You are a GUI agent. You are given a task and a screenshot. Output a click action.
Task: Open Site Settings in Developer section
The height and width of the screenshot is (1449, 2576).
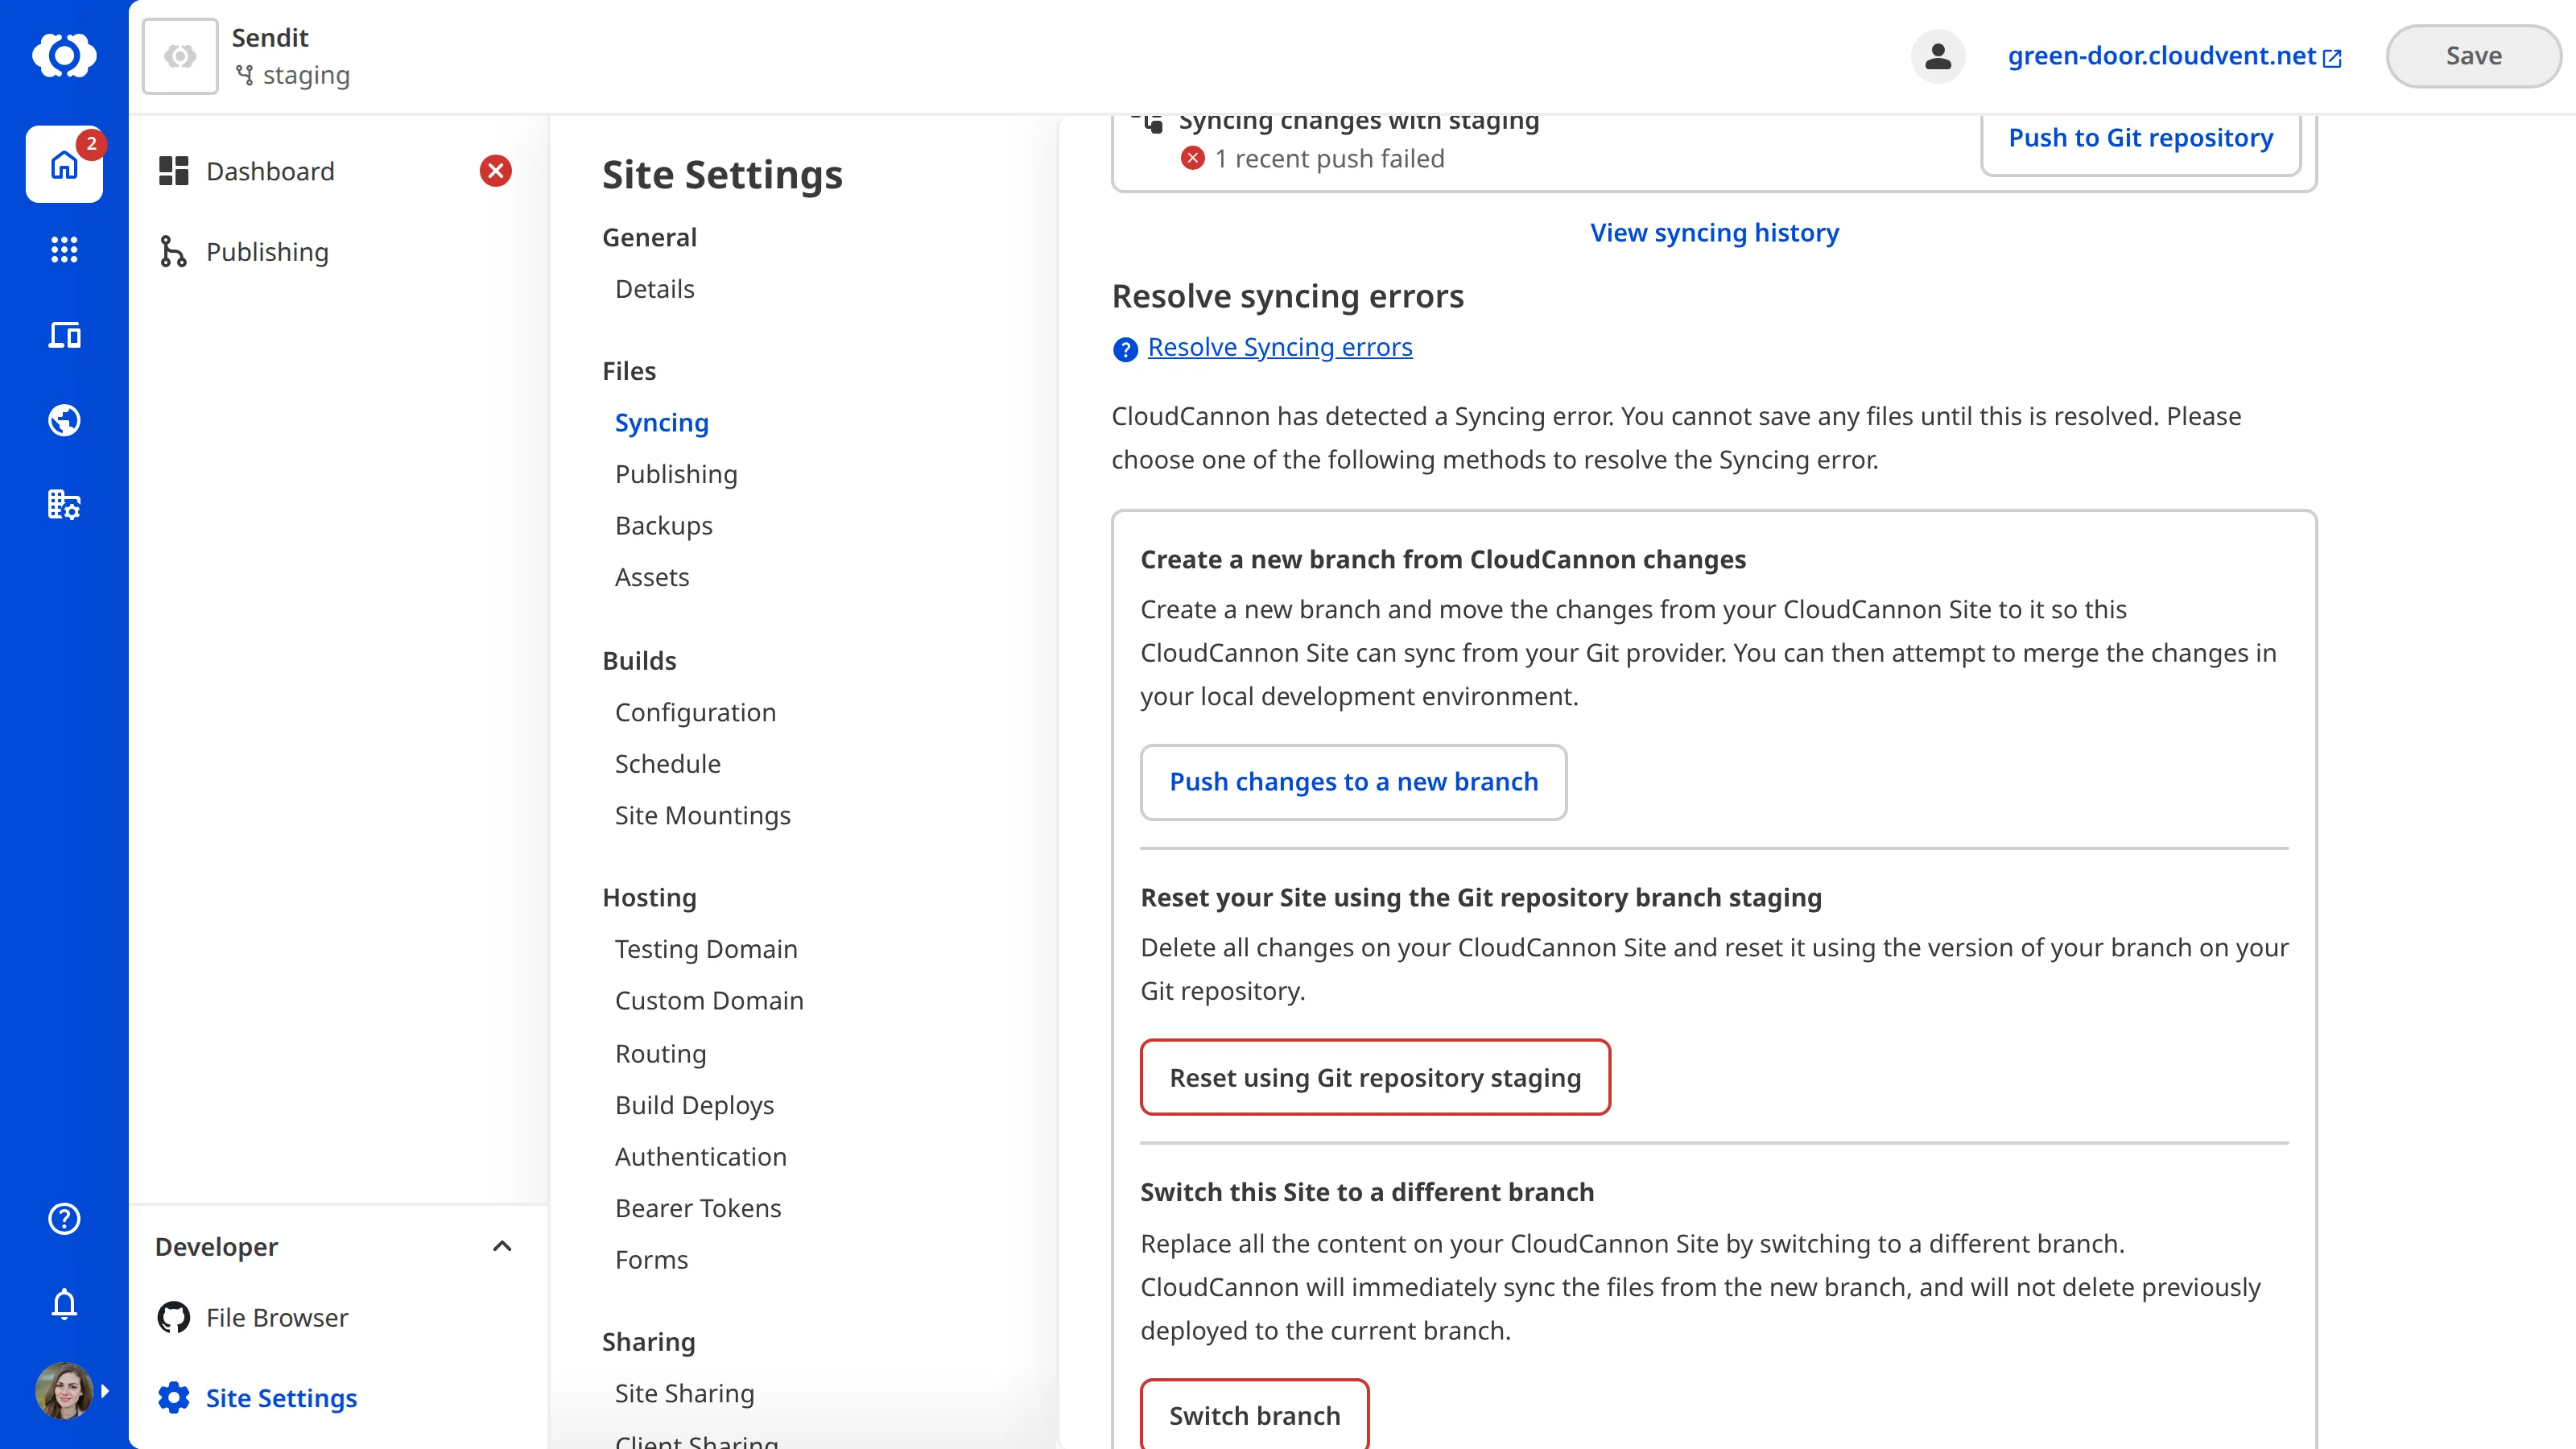pos(281,1398)
